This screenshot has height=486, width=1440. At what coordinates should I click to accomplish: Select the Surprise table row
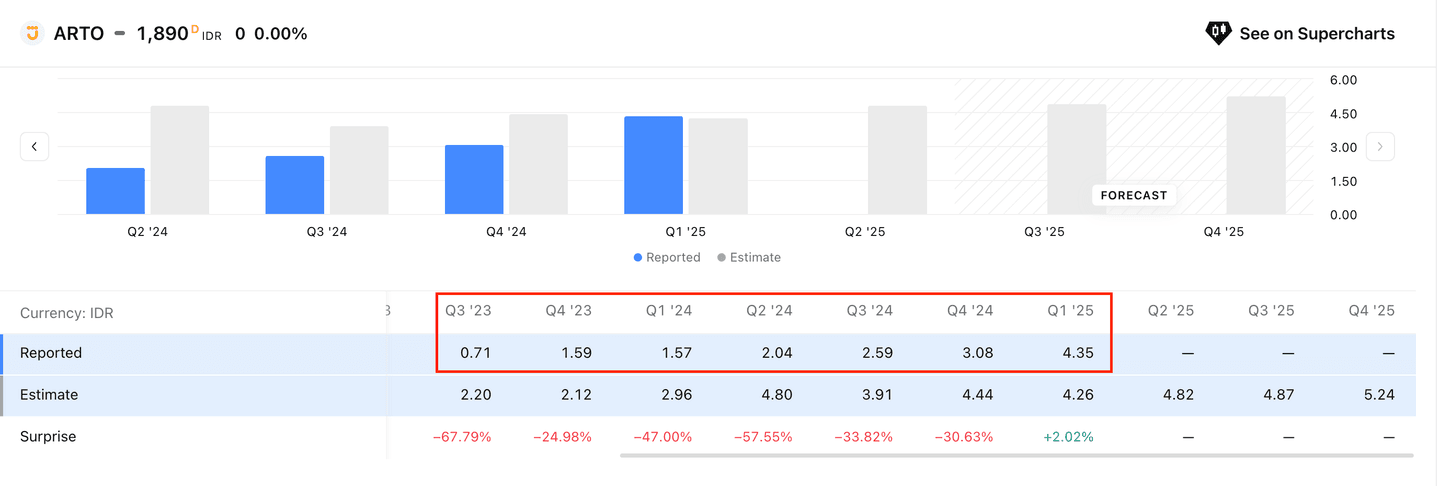click(48, 437)
